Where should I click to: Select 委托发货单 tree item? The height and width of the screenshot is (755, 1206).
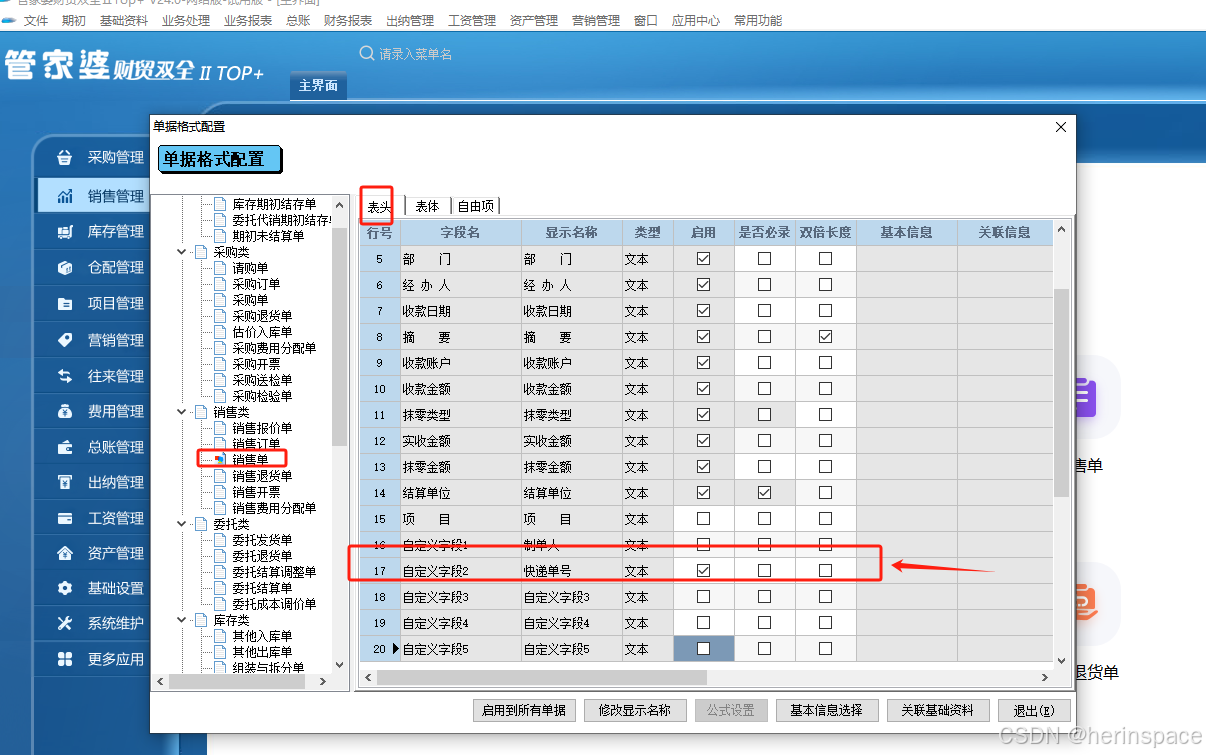click(x=262, y=540)
